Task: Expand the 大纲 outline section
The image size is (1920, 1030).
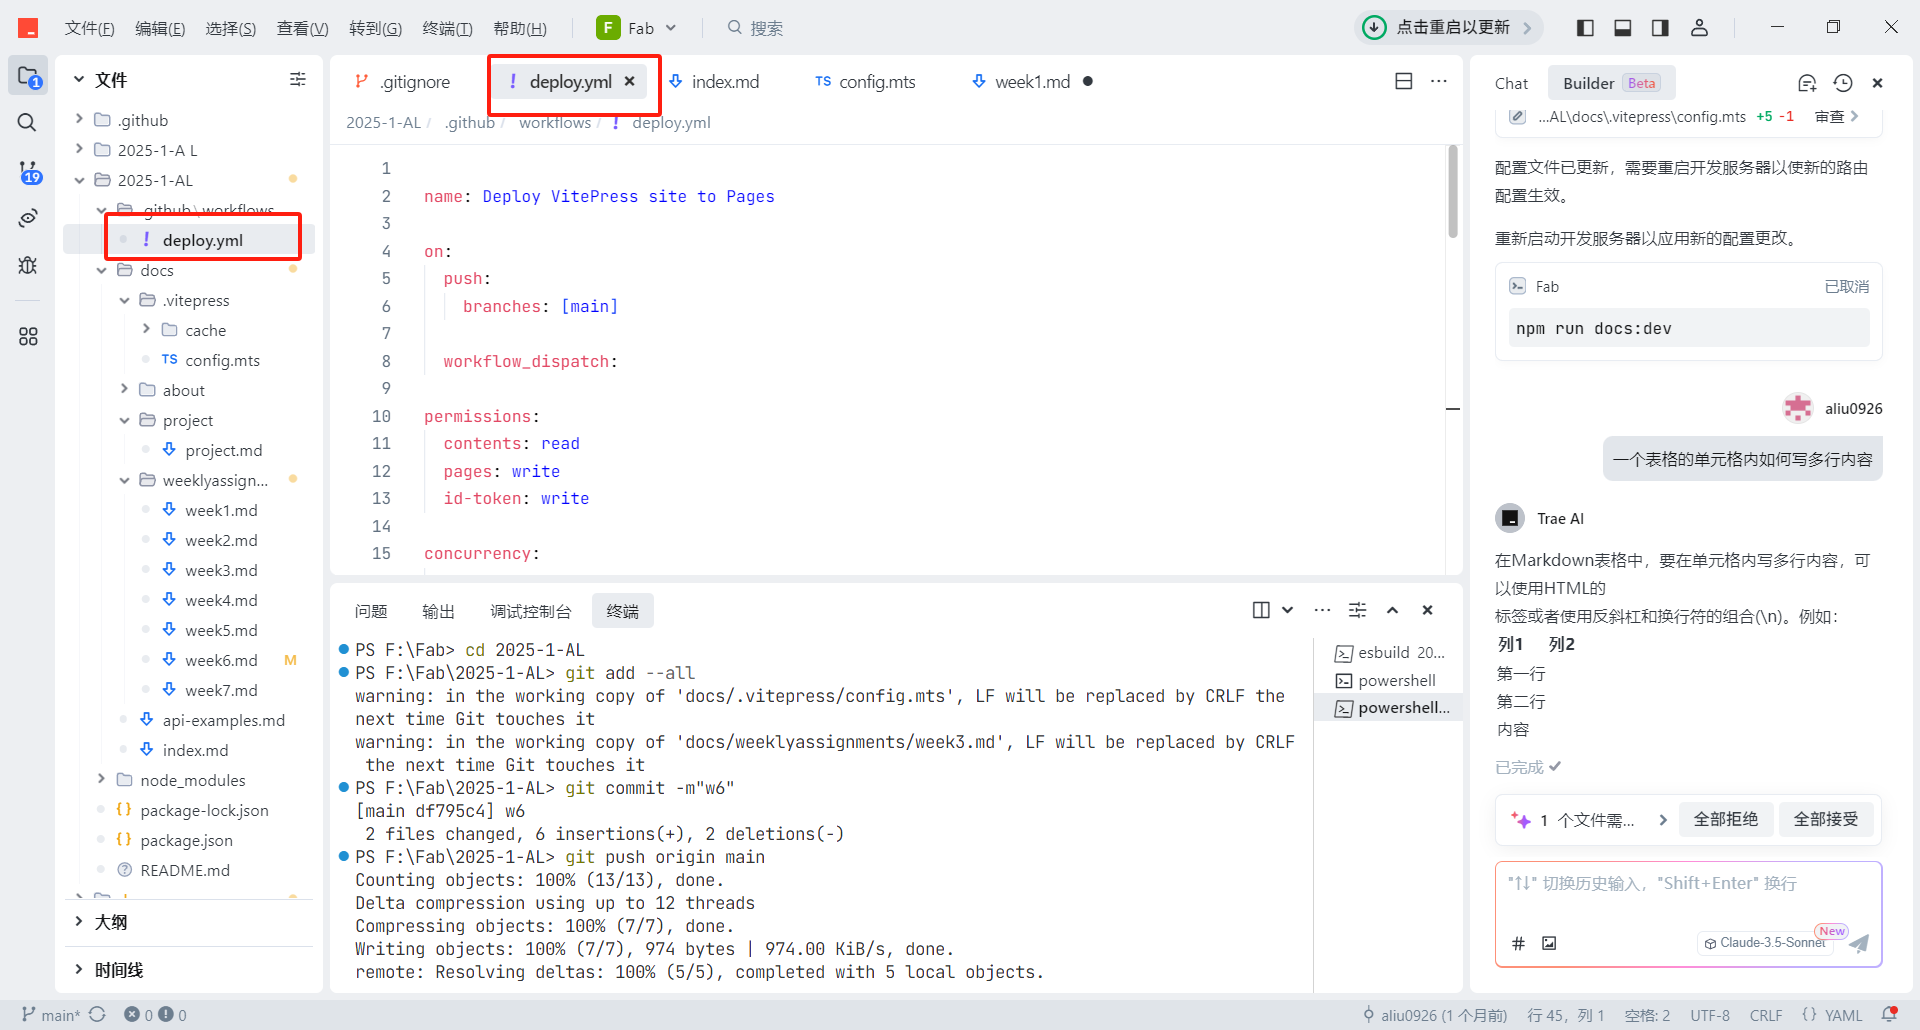Action: tap(110, 922)
